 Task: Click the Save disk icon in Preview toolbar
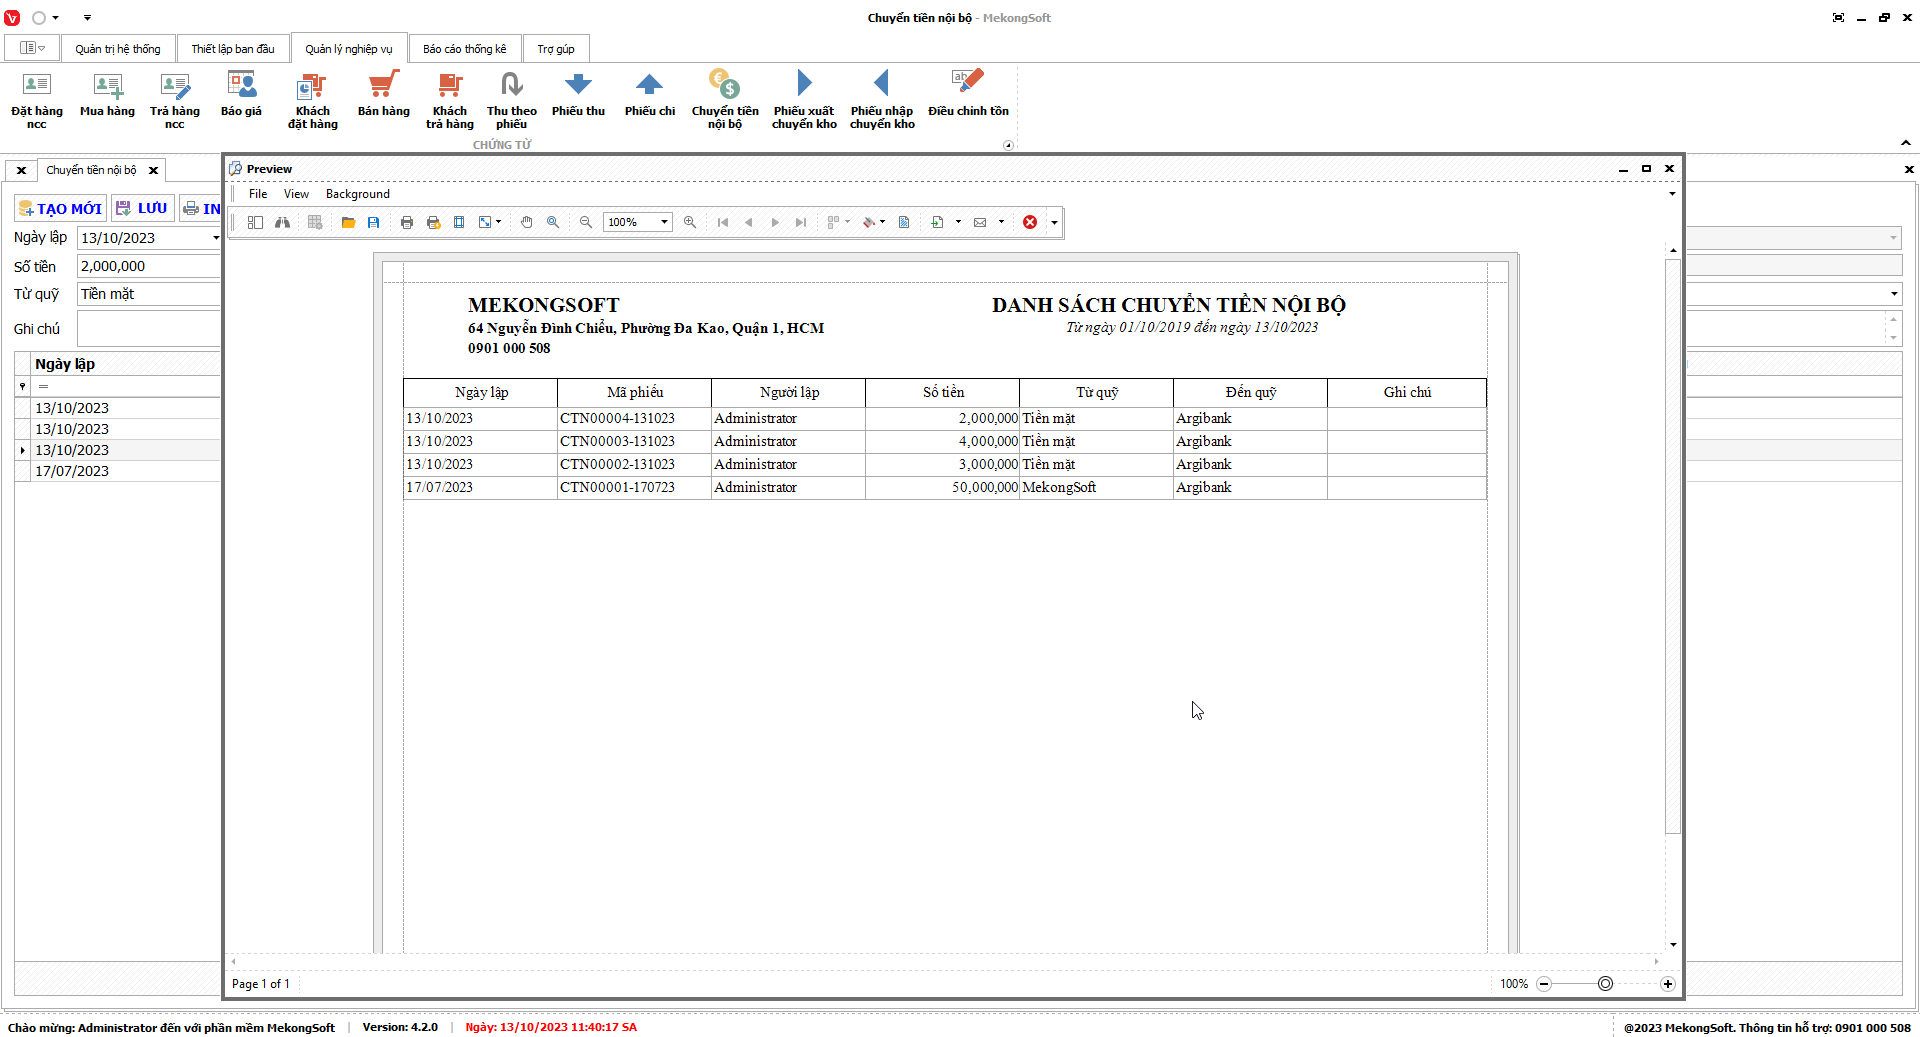[x=373, y=222]
